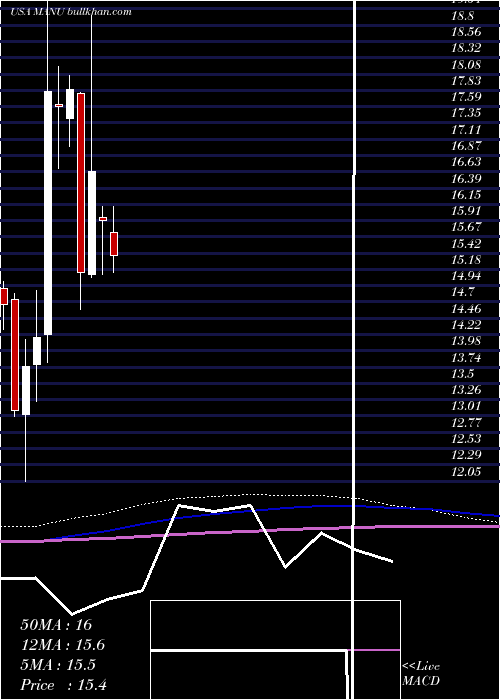Image resolution: width=500 pixels, height=700 pixels.
Task: Click the '5MA : 15.5' indicator readout
Action: [58, 665]
